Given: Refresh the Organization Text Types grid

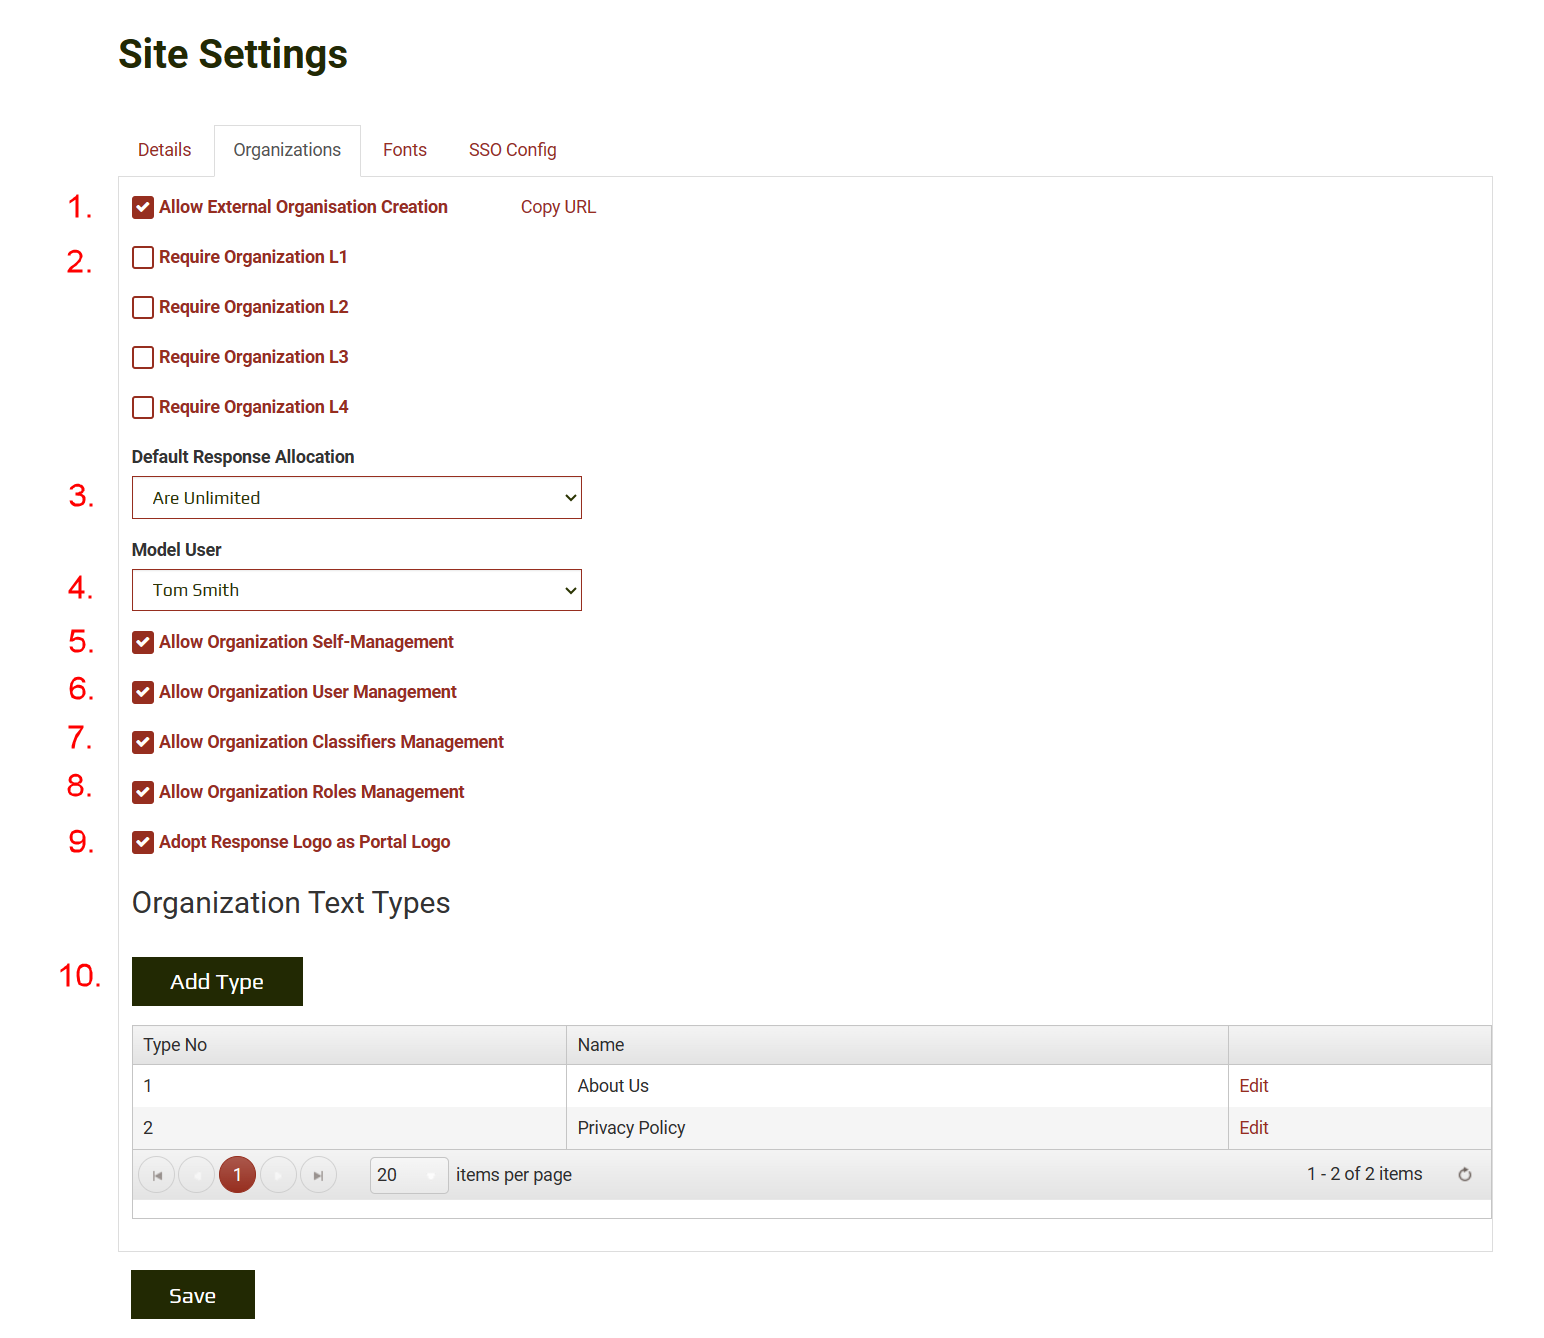Looking at the screenshot, I should [x=1465, y=1175].
